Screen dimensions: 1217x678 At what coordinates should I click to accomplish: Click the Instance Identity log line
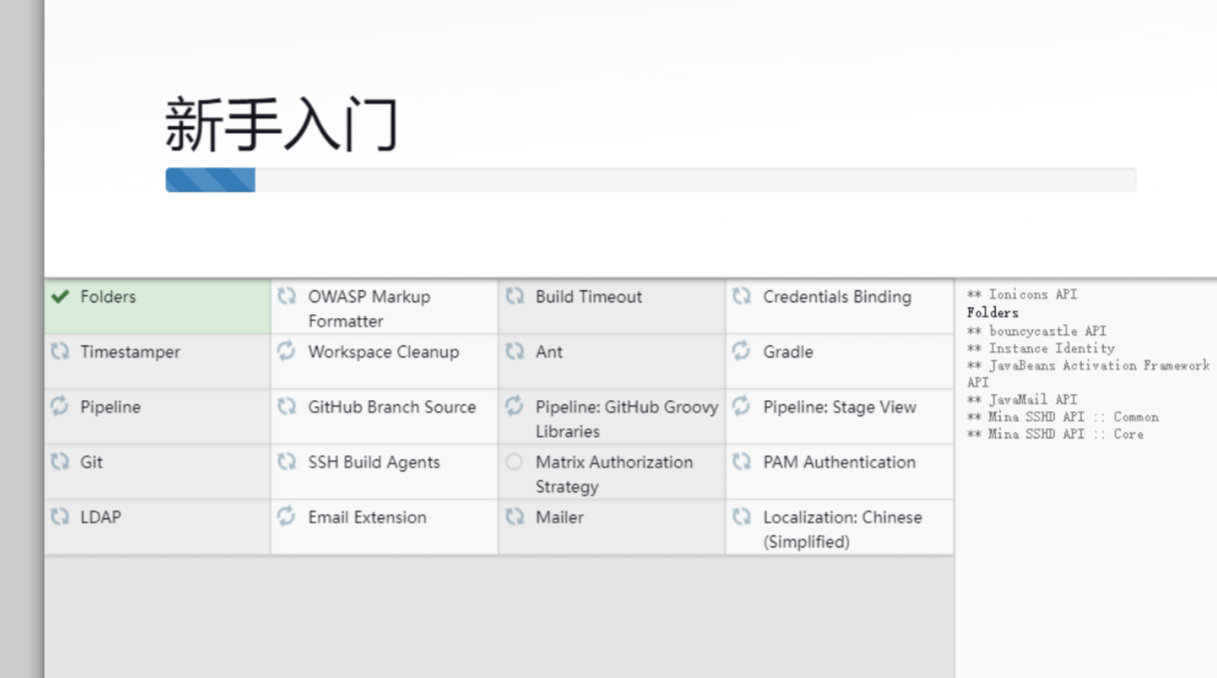pyautogui.click(x=1041, y=348)
